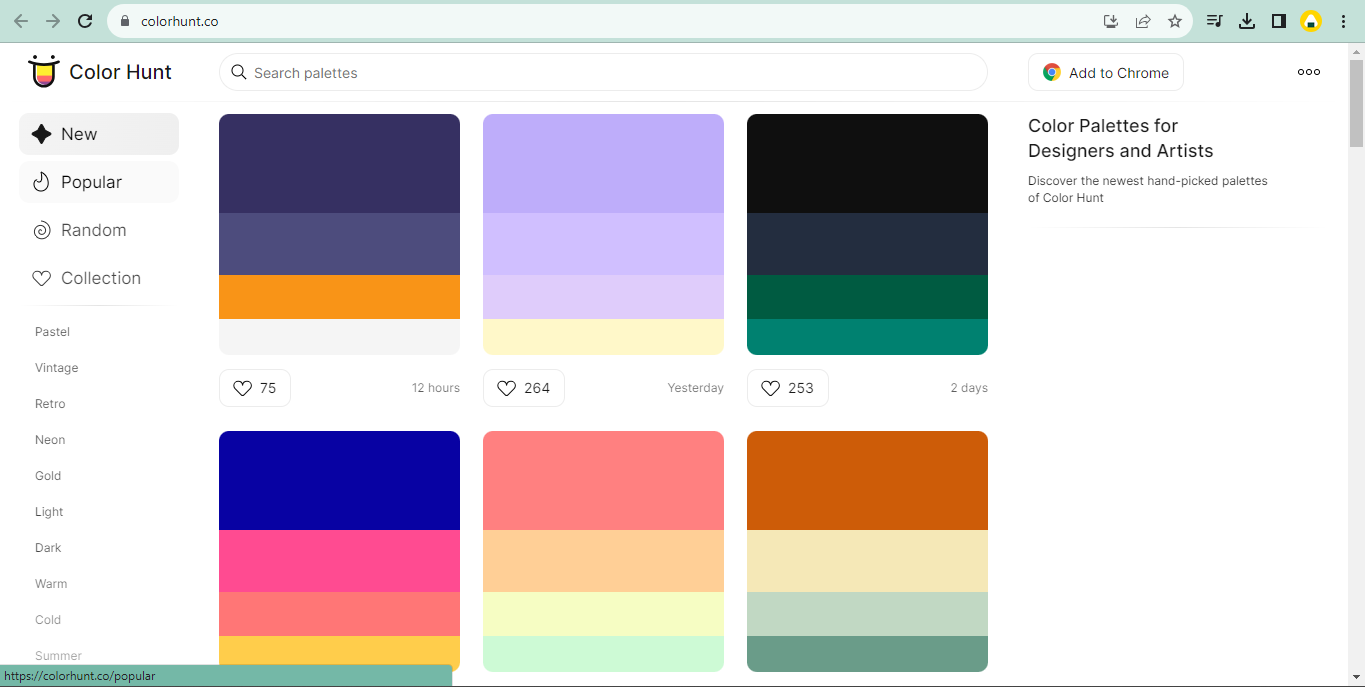Filter palettes by Warm tag
Screen dimensions: 1365x687
pos(51,584)
